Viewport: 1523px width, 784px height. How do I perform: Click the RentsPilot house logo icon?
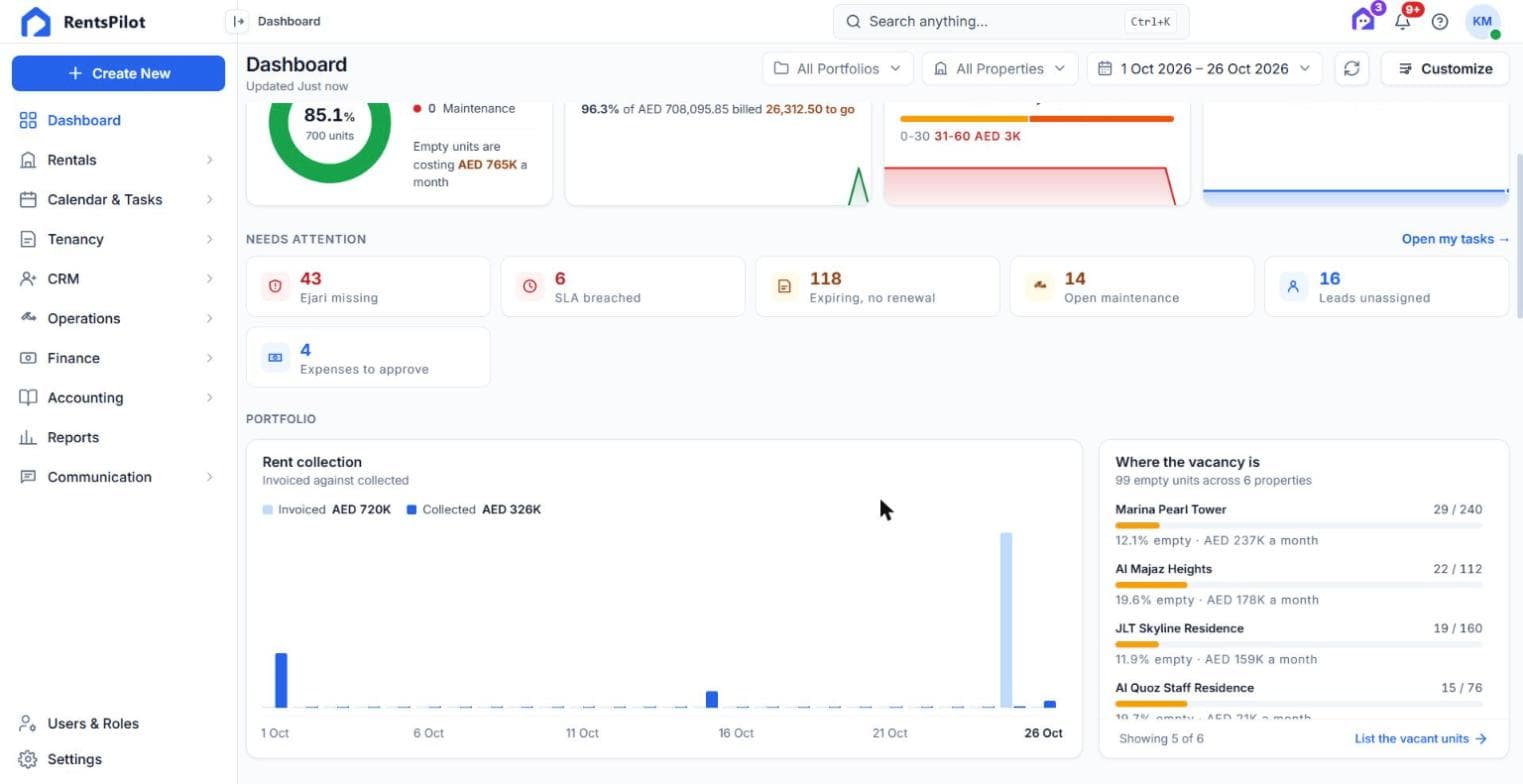pos(36,22)
